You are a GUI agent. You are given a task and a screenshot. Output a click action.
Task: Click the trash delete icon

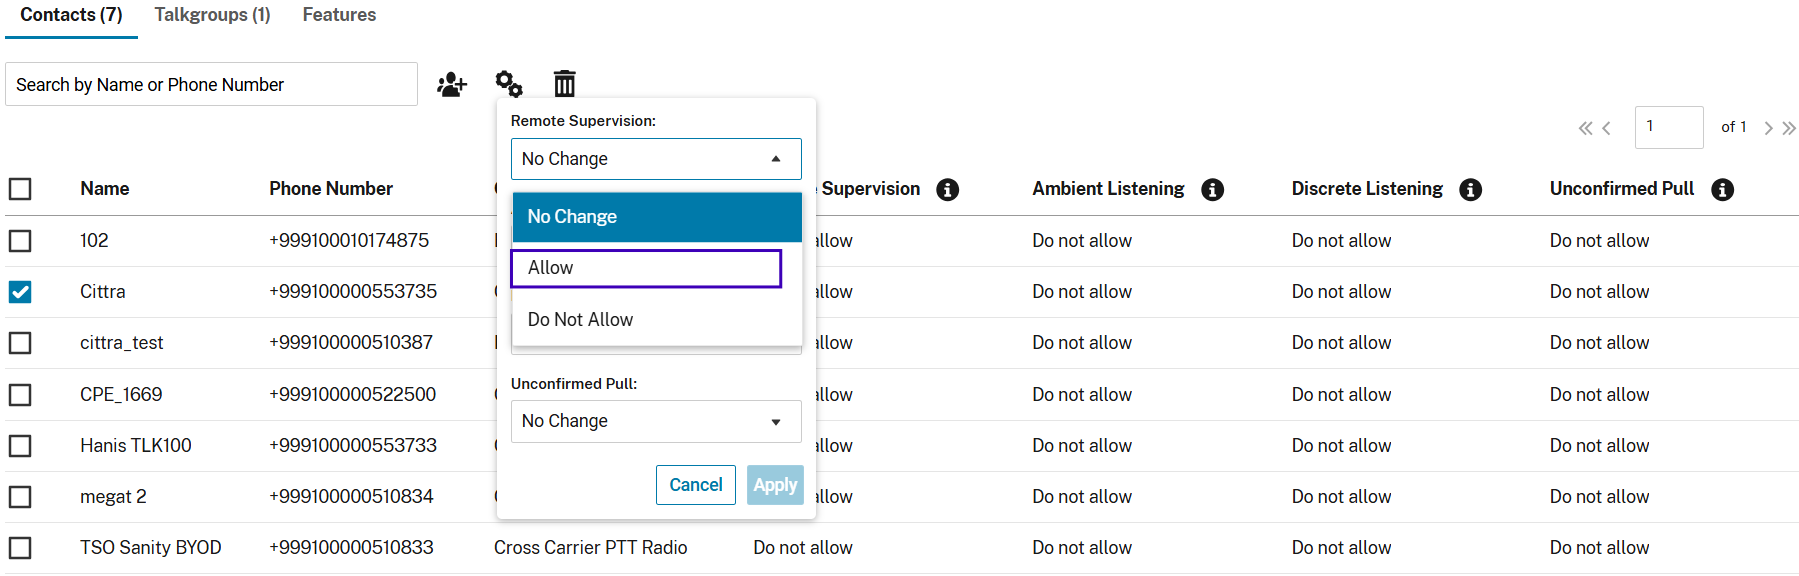(x=565, y=84)
